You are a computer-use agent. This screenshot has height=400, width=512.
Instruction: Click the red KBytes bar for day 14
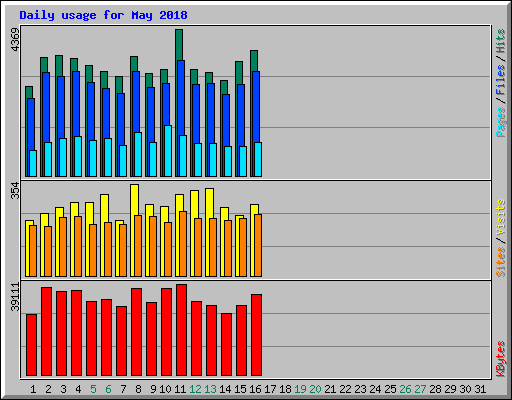point(226,345)
